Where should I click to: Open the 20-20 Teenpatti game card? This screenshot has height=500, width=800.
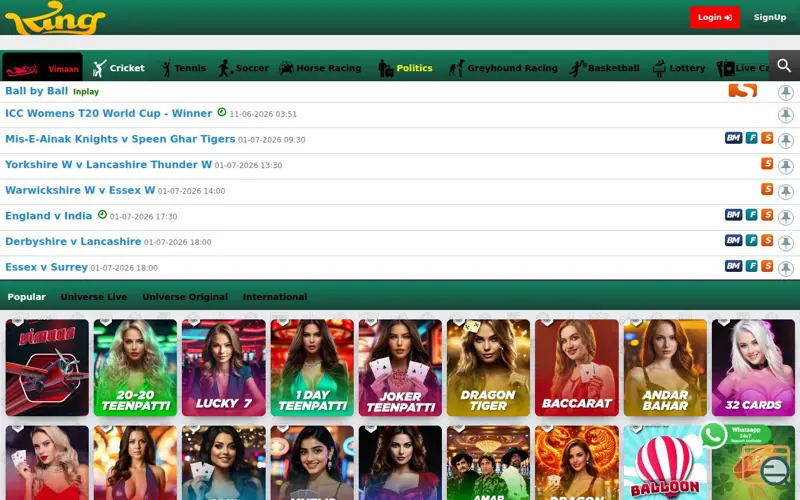point(135,367)
